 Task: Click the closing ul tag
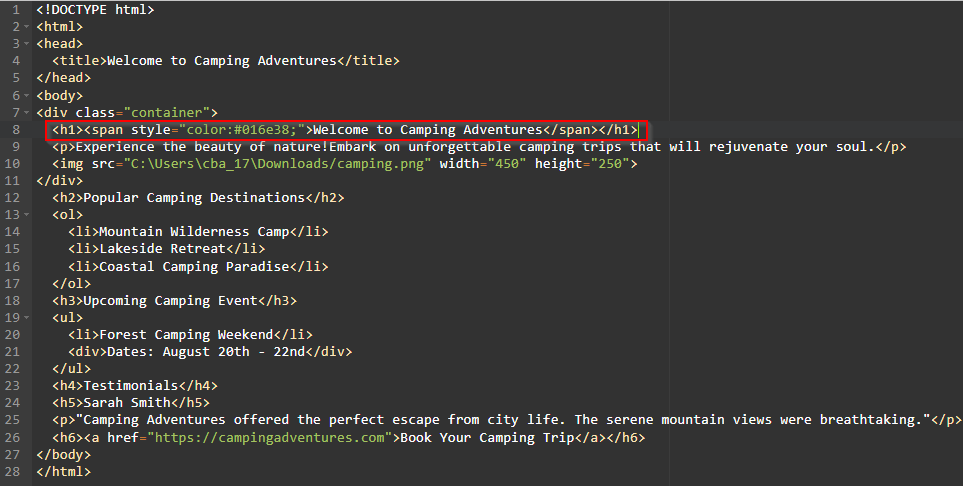click(x=71, y=369)
